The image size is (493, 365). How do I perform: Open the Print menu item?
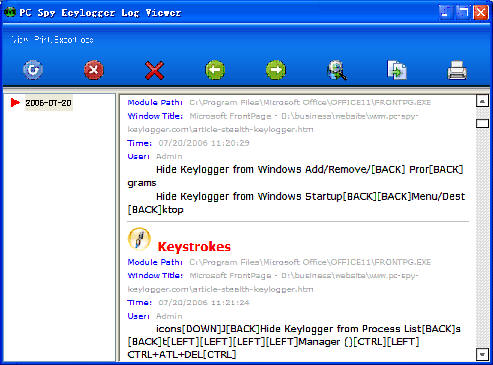42,40
